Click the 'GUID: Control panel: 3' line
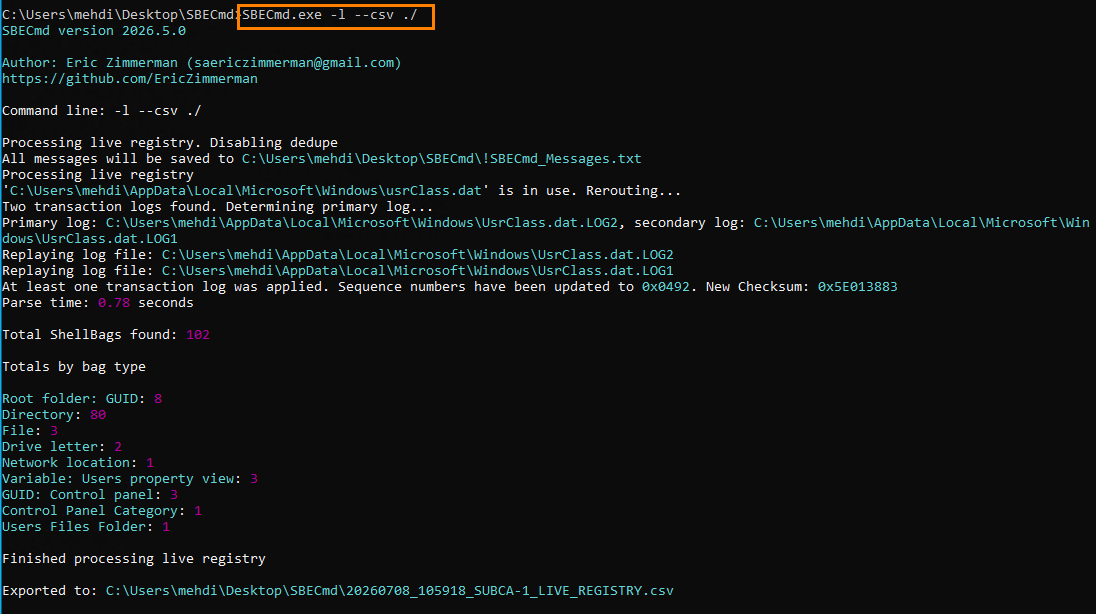This screenshot has height=614, width=1097. point(90,495)
